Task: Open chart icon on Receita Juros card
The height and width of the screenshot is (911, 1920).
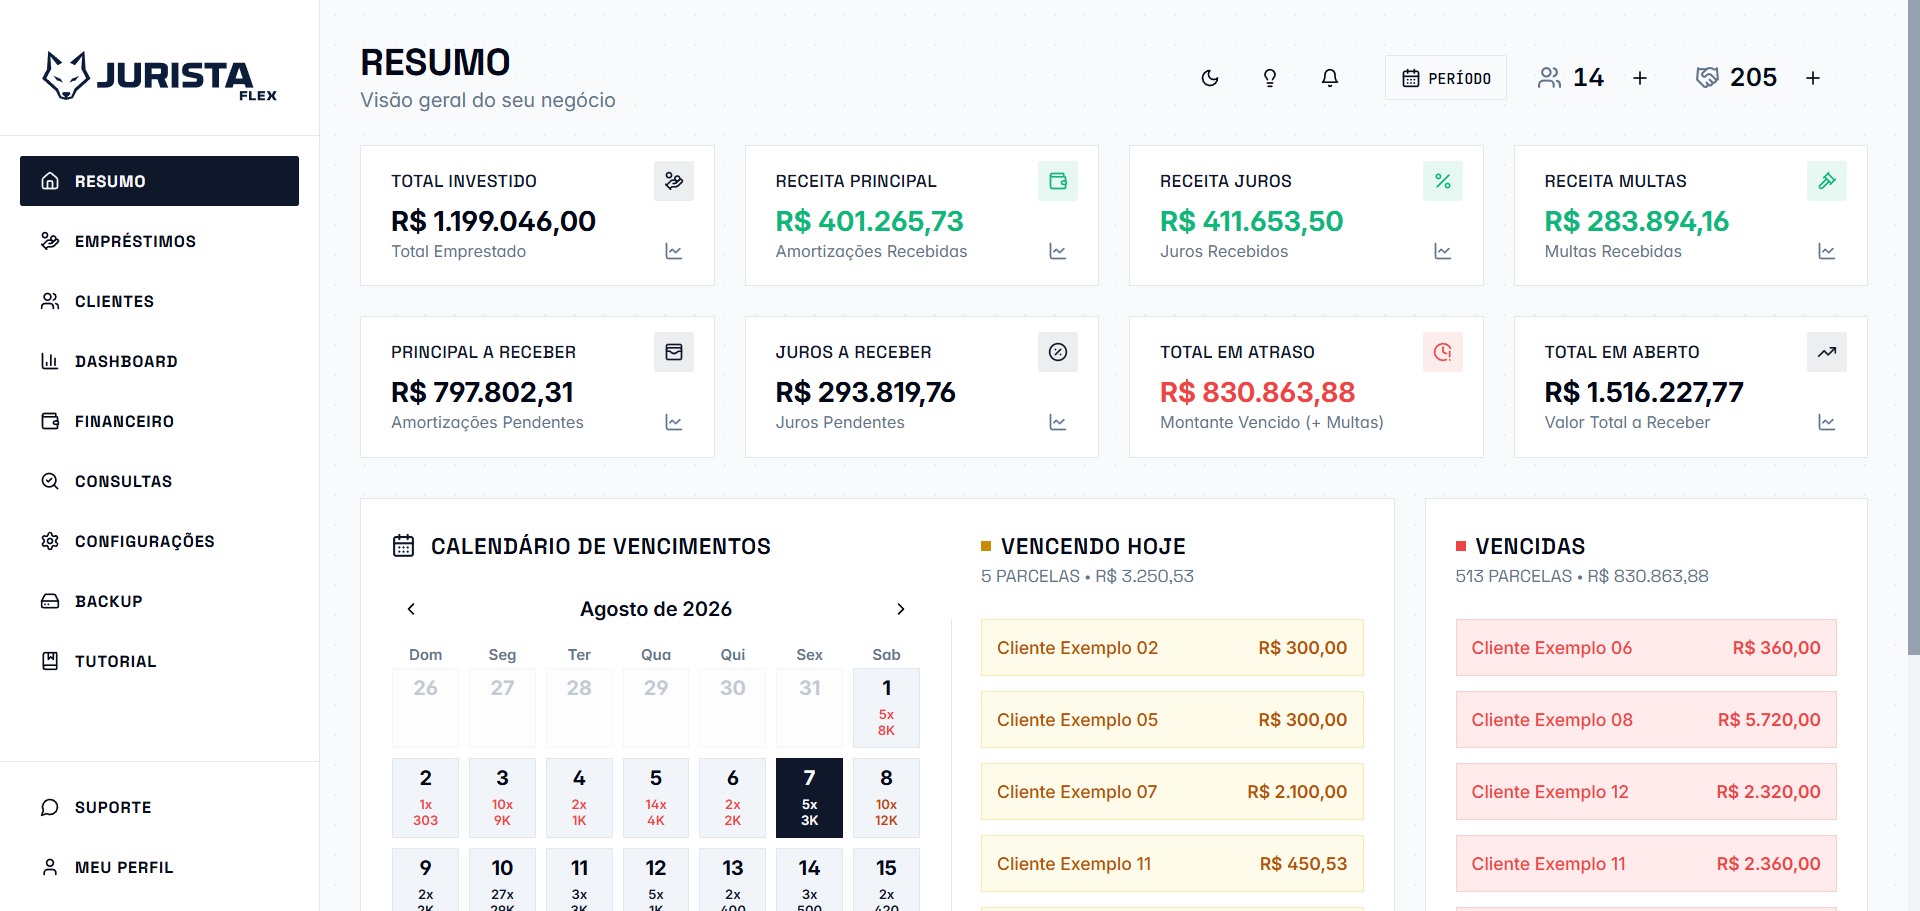Action: coord(1443,252)
